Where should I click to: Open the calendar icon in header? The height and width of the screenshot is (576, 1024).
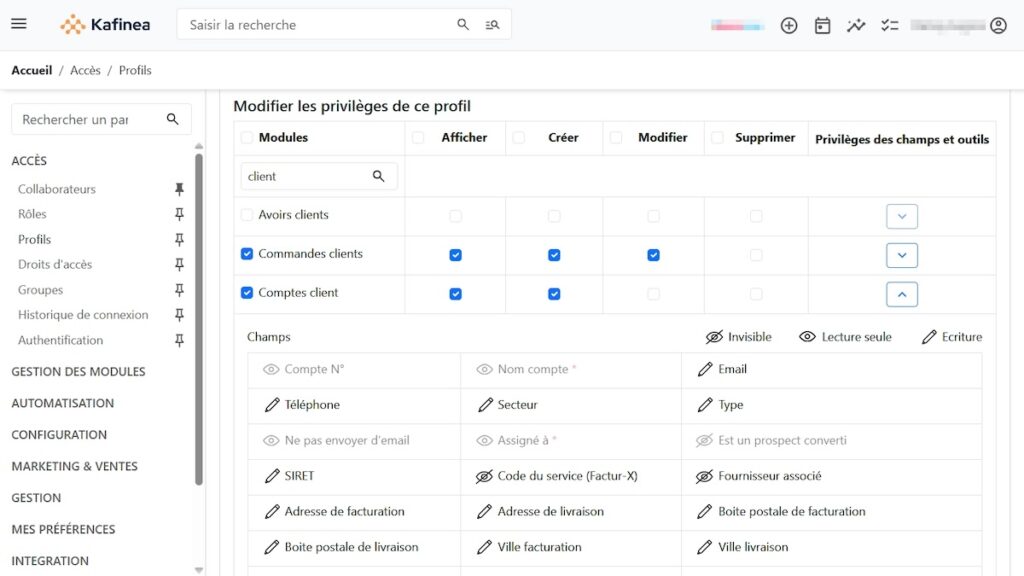(x=822, y=26)
